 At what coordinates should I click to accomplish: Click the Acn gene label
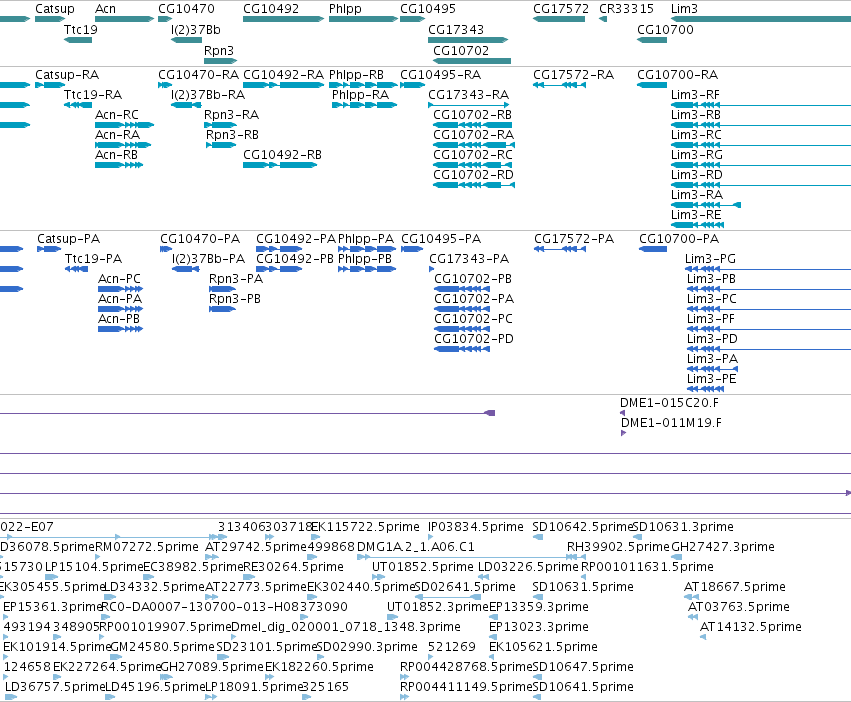pos(105,9)
